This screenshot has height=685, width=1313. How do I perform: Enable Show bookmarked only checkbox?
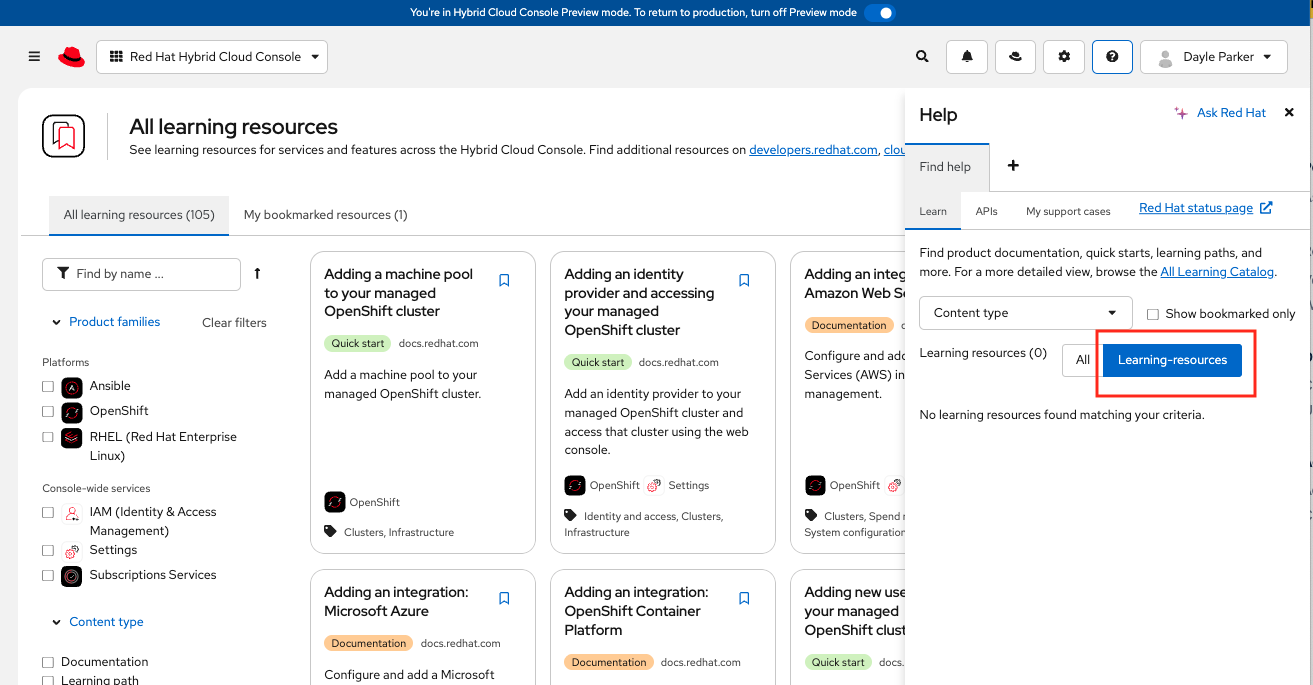1153,314
